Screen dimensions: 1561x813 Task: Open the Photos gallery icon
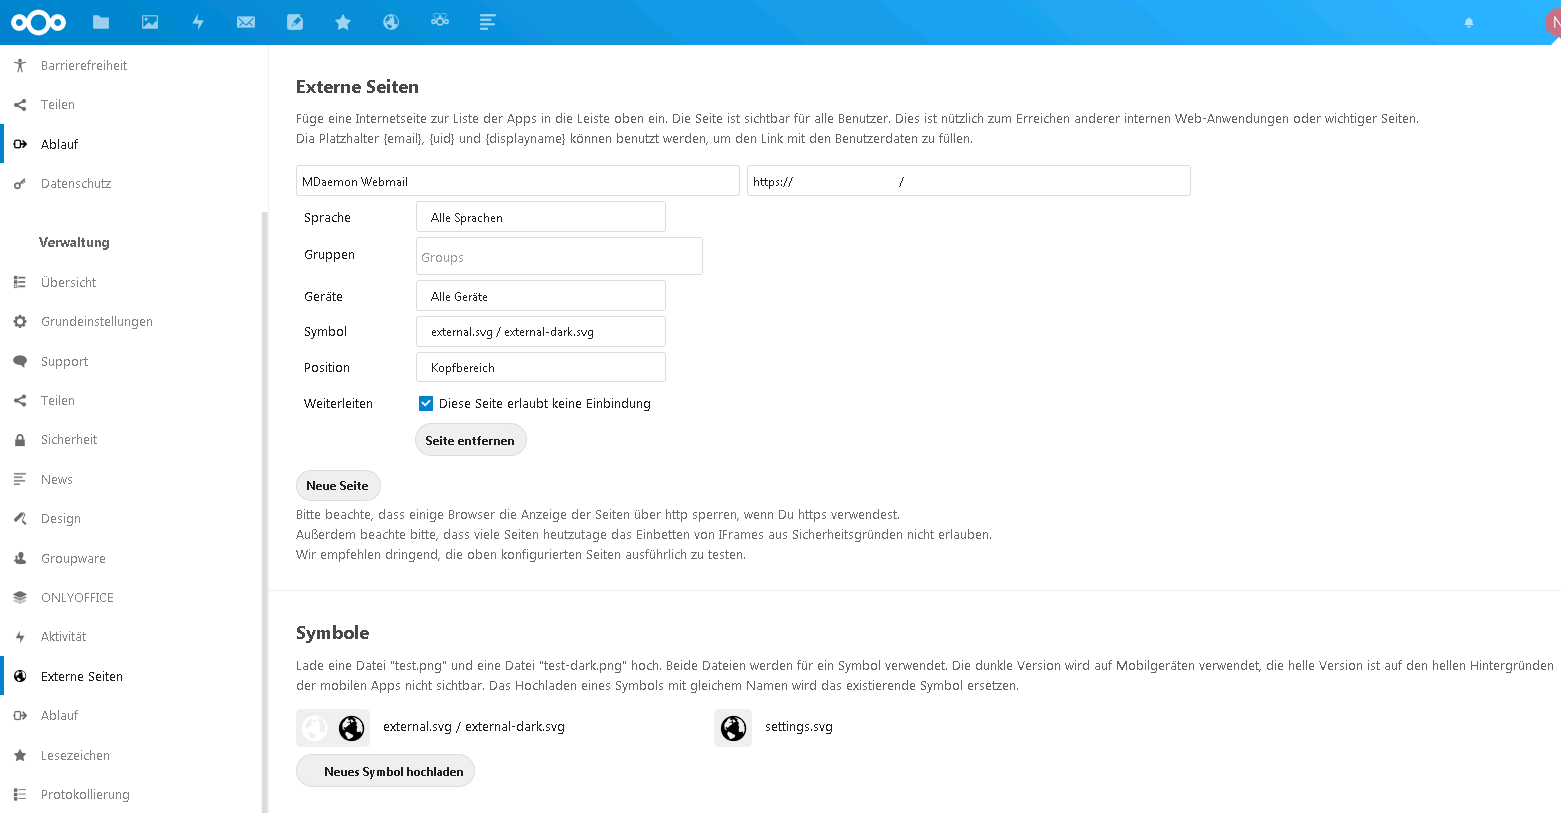150,22
